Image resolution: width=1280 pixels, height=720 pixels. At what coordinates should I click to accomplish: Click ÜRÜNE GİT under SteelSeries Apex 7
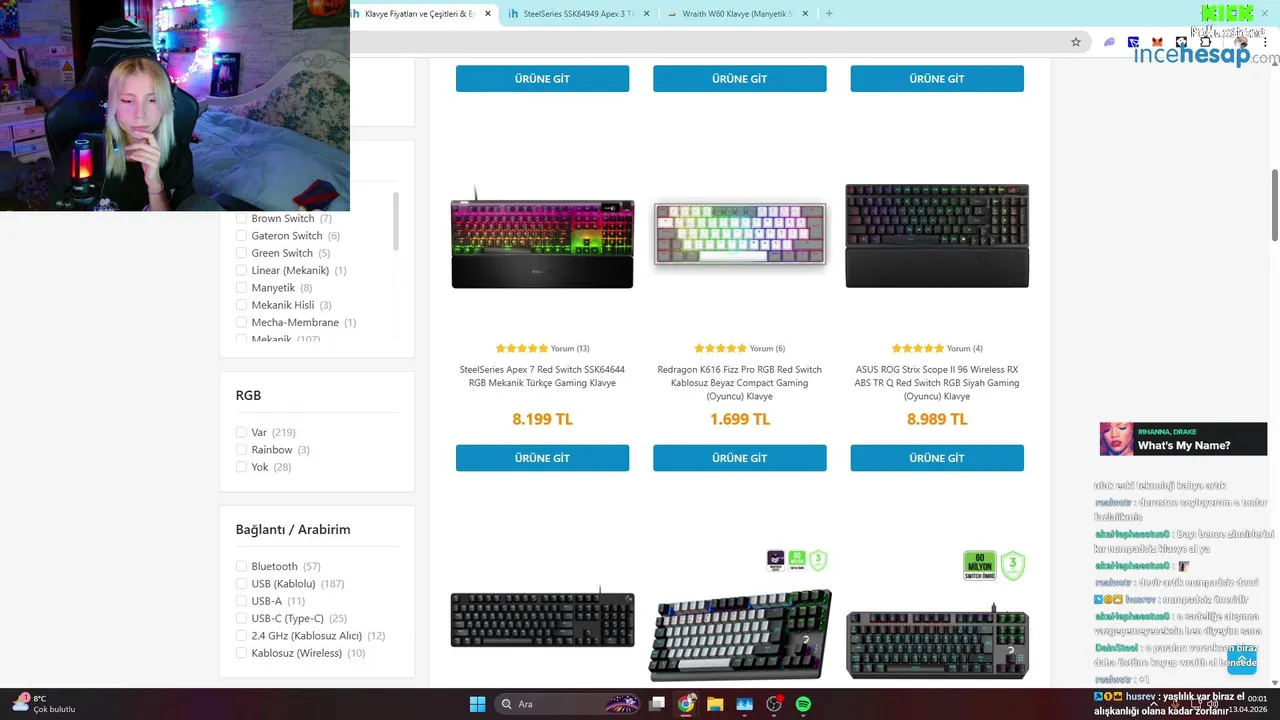(x=542, y=458)
